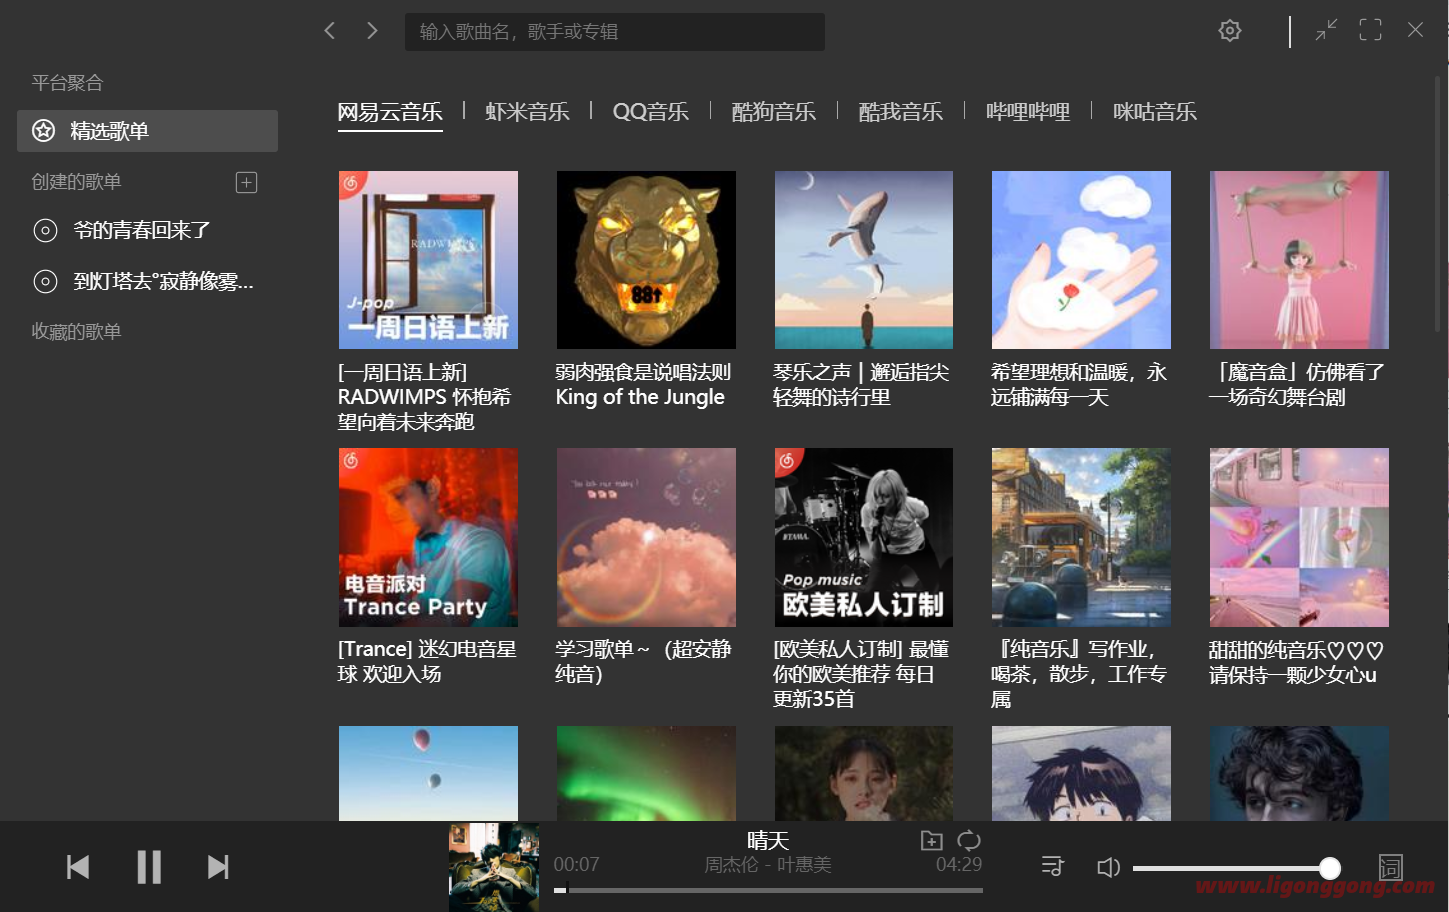Switch to the 咪咕音乐 tab
1449x912 pixels.
coord(1154,112)
